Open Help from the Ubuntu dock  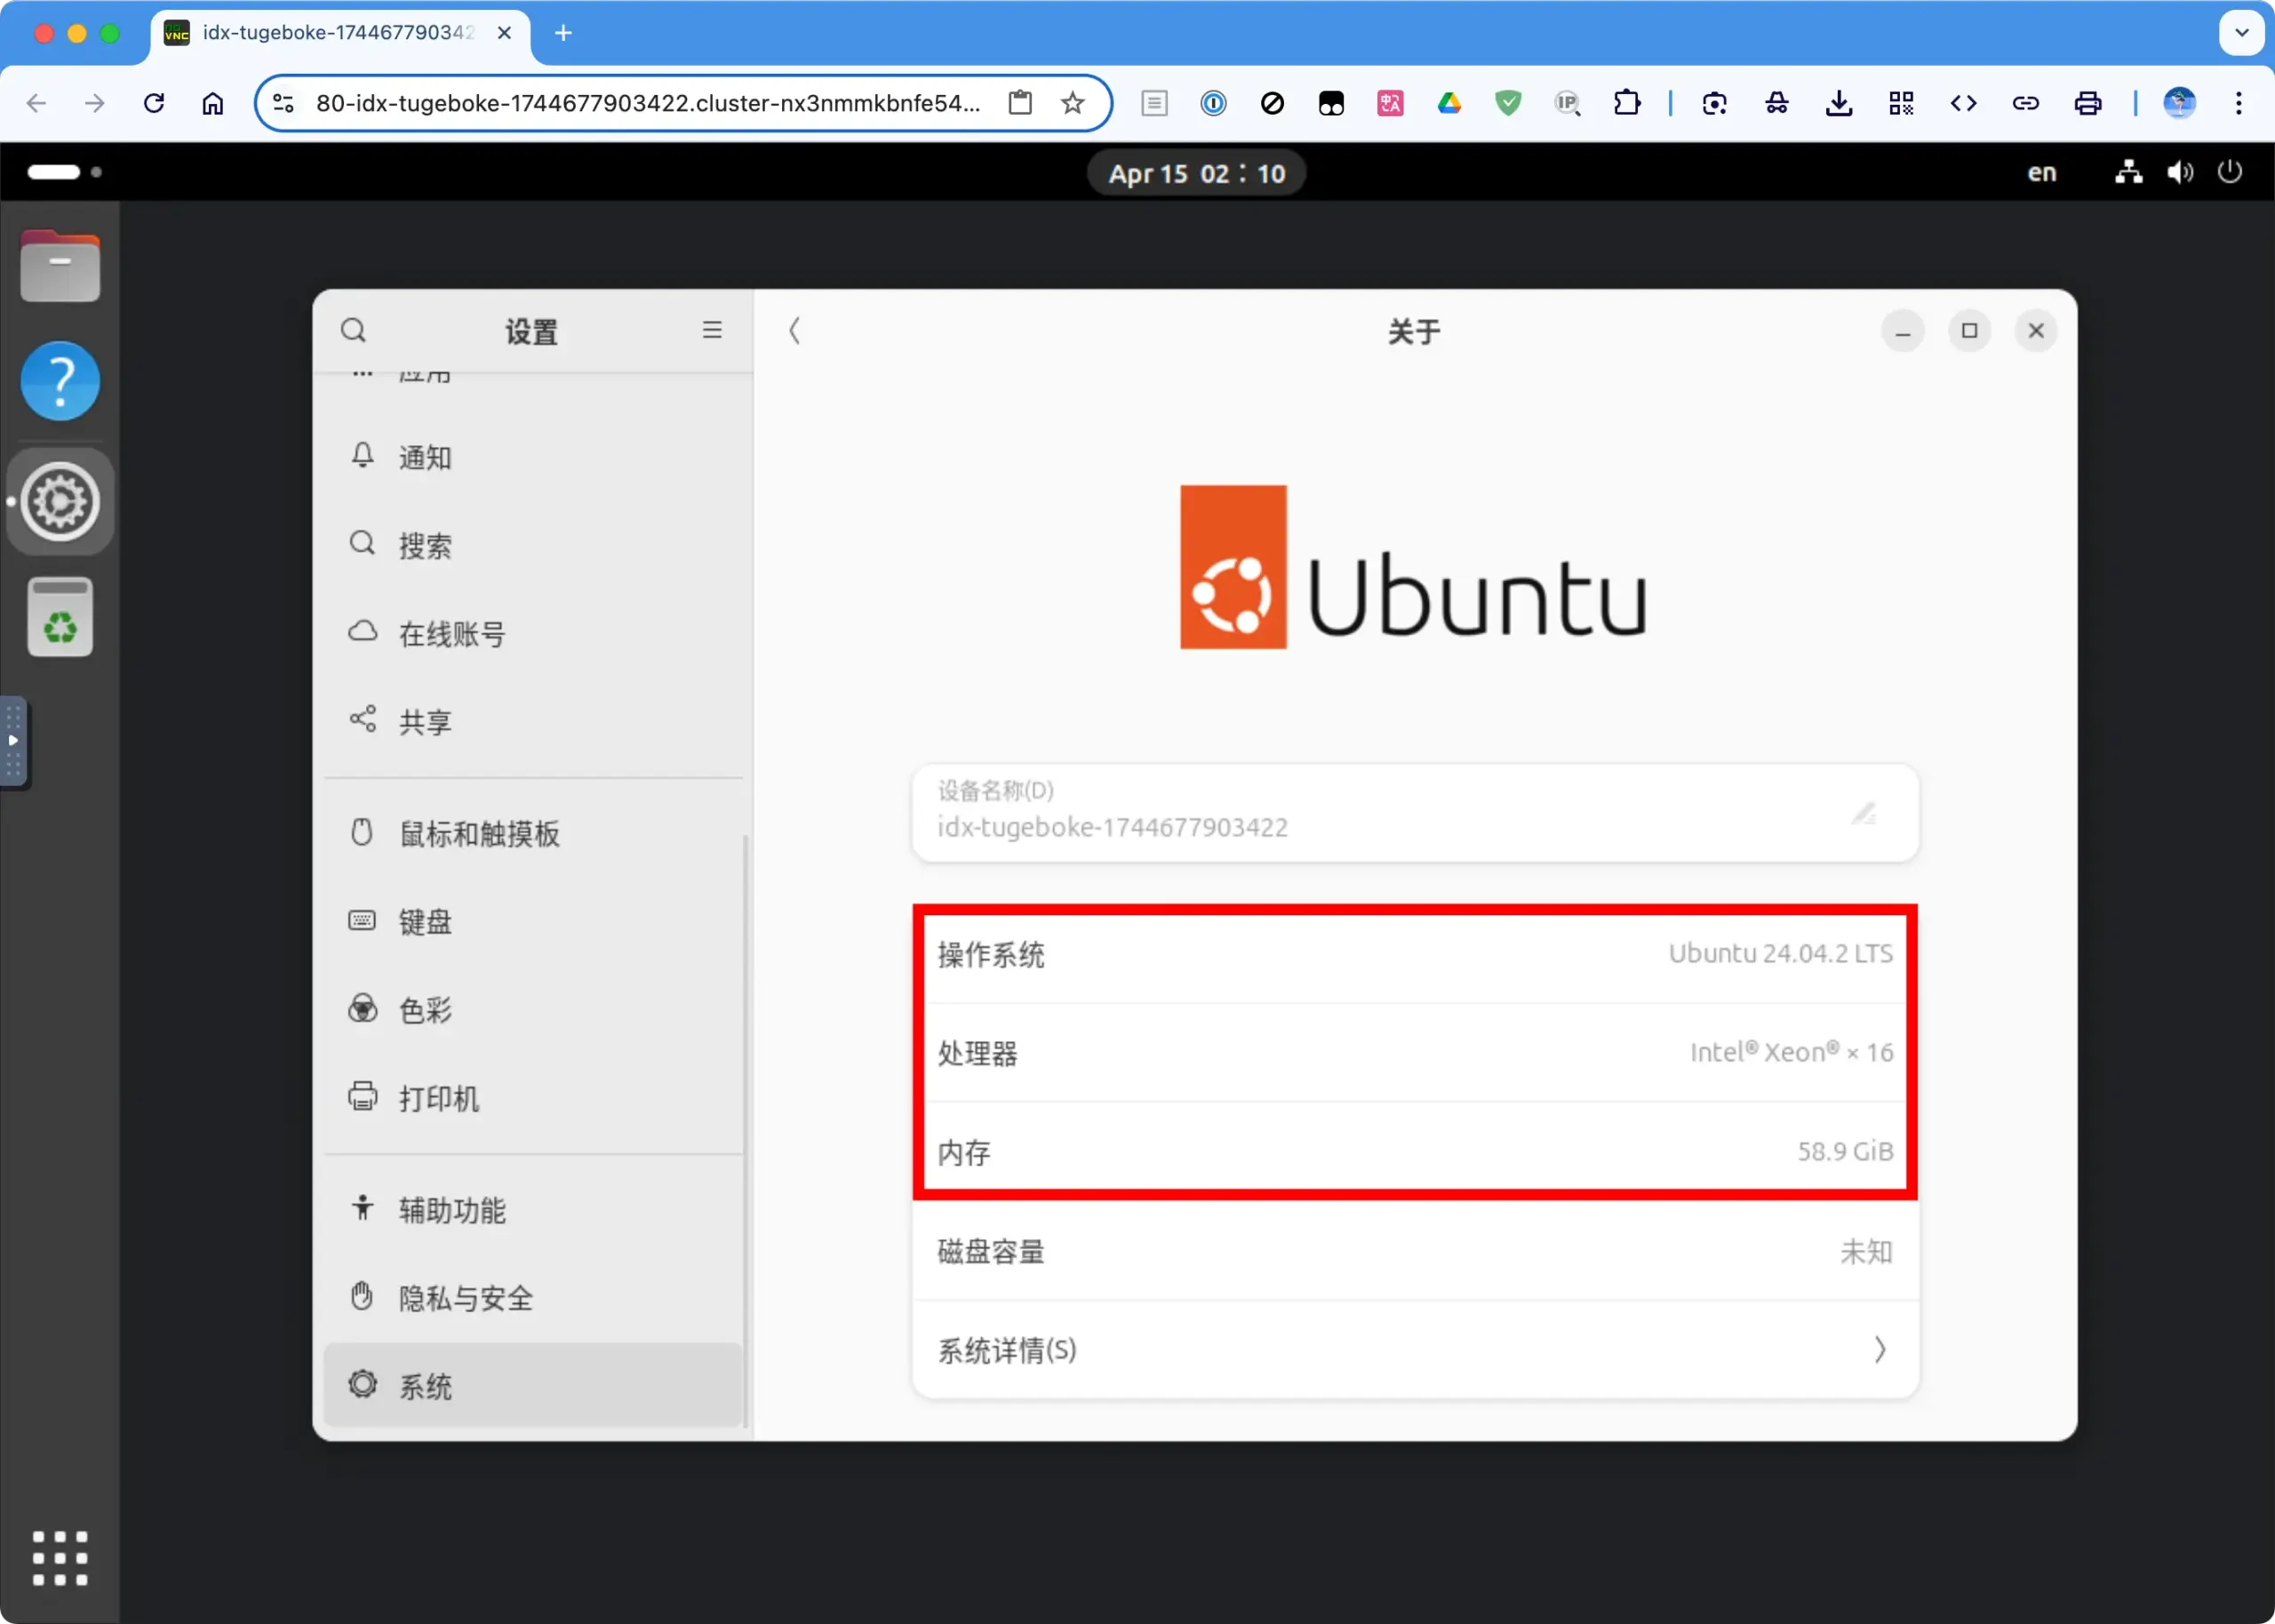(60, 381)
